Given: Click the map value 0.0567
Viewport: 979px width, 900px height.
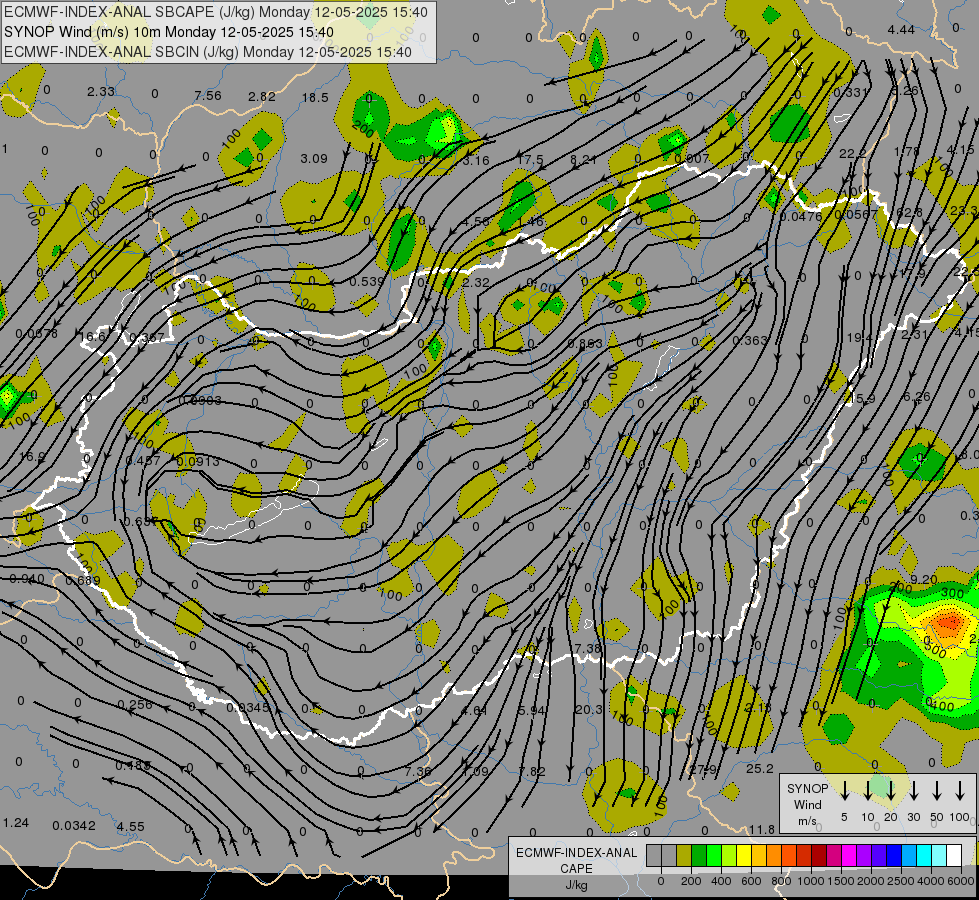Looking at the screenshot, I should click(x=856, y=214).
